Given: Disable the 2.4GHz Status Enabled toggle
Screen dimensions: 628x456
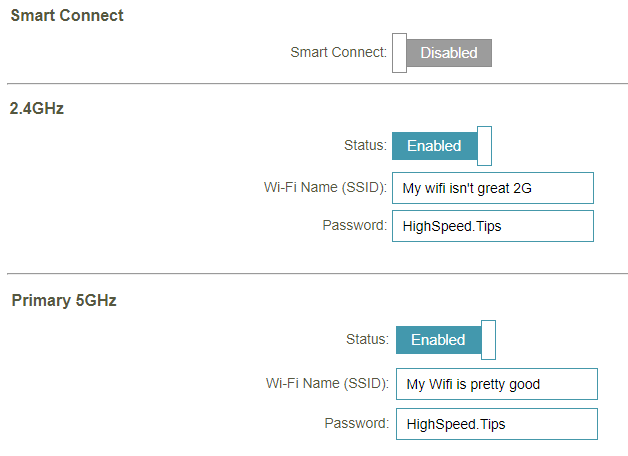Looking at the screenshot, I should click(x=442, y=146).
